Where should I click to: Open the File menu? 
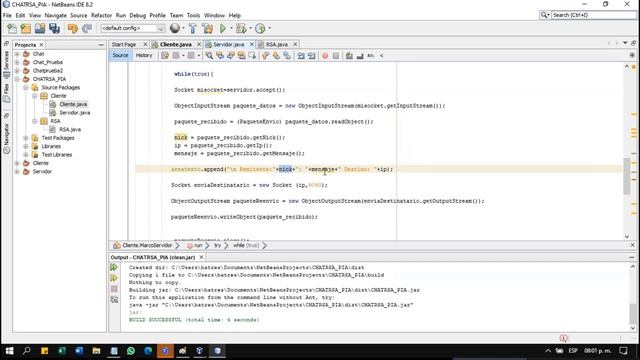pos(7,15)
